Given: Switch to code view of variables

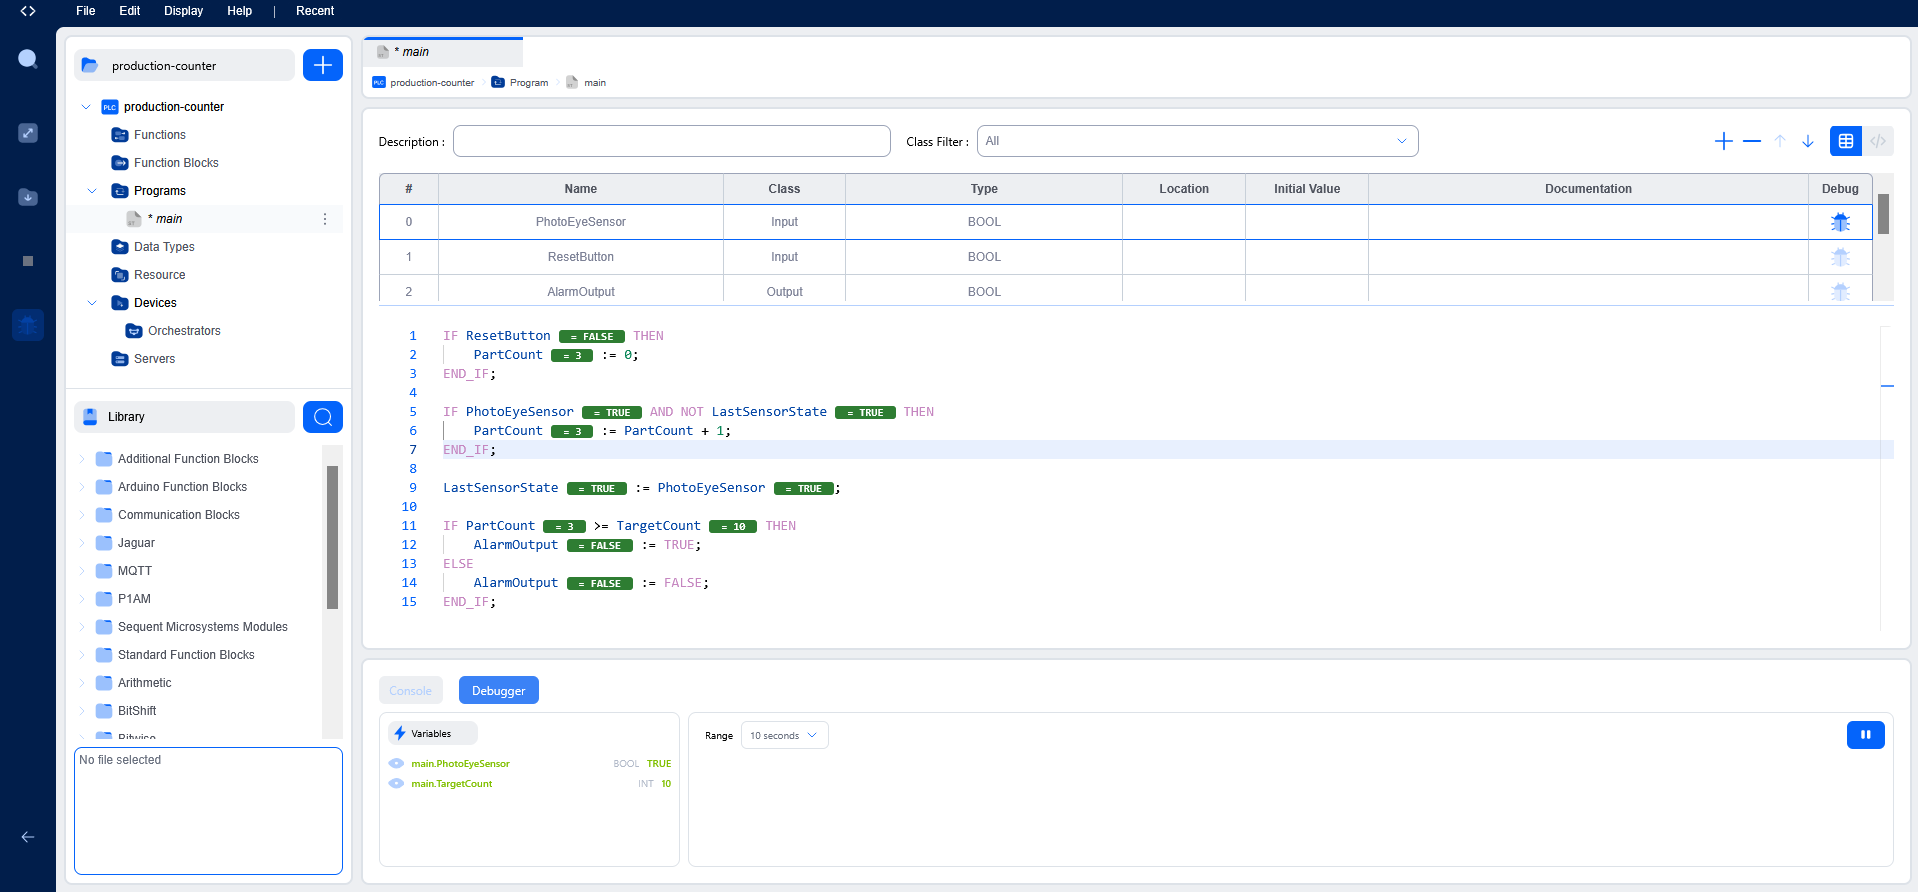Looking at the screenshot, I should click(1878, 141).
